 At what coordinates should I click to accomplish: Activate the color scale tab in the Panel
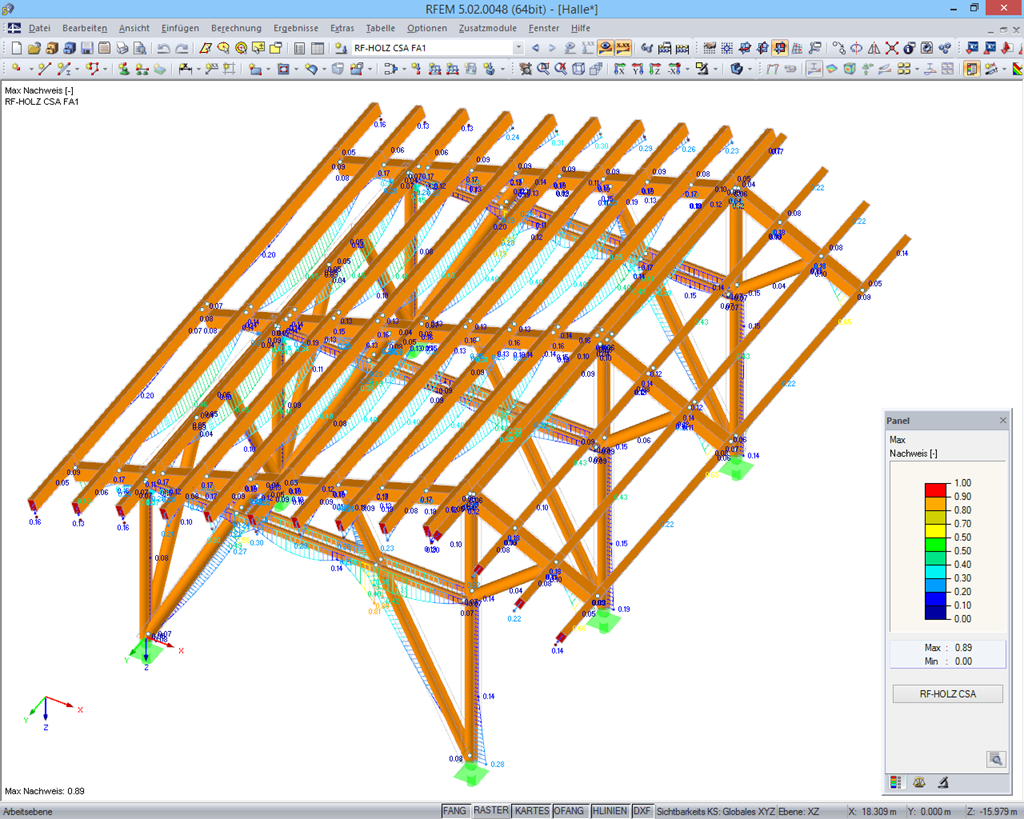coord(896,782)
